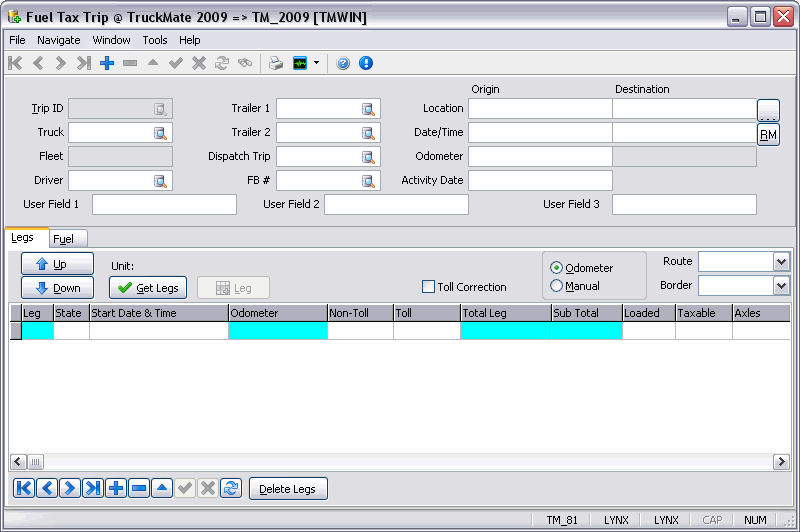Open FB # lookup search icon
800x532 pixels.
click(x=368, y=181)
